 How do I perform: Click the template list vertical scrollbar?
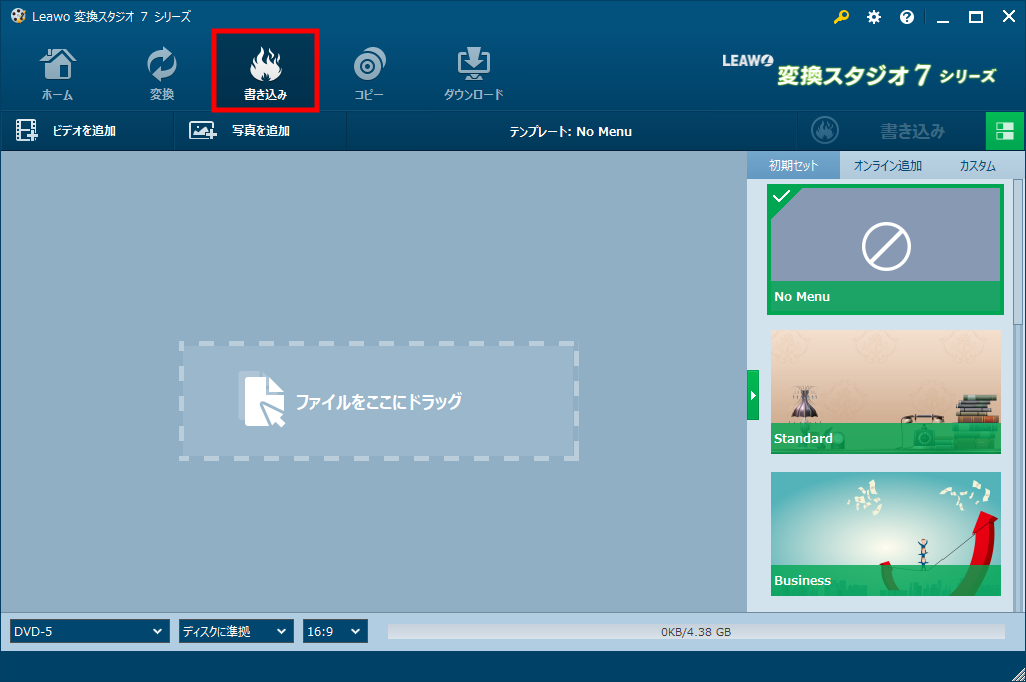pyautogui.click(x=1018, y=250)
